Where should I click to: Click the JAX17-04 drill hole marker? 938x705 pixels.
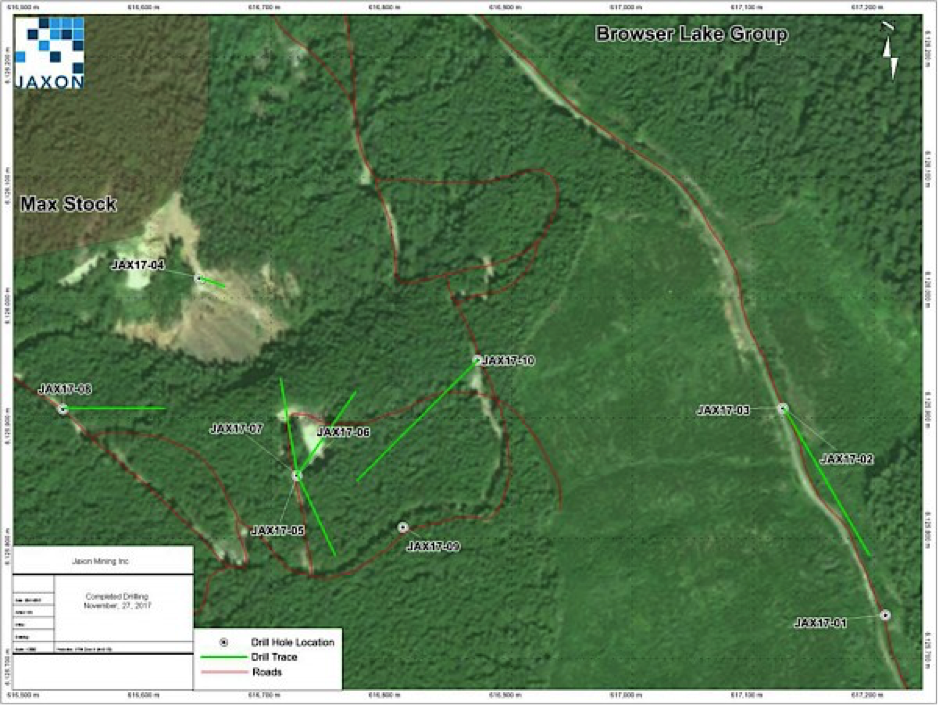pyautogui.click(x=198, y=278)
